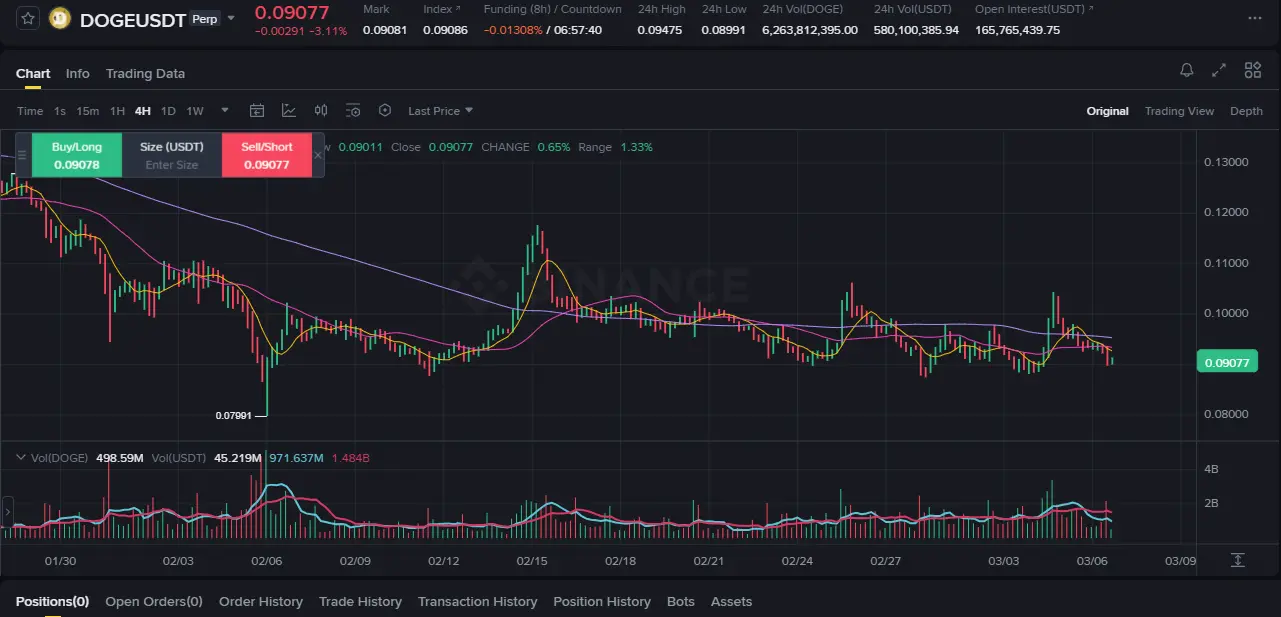Viewport: 1281px width, 617px height.
Task: Click Buy/Long at 0.09078
Action: tap(77, 155)
